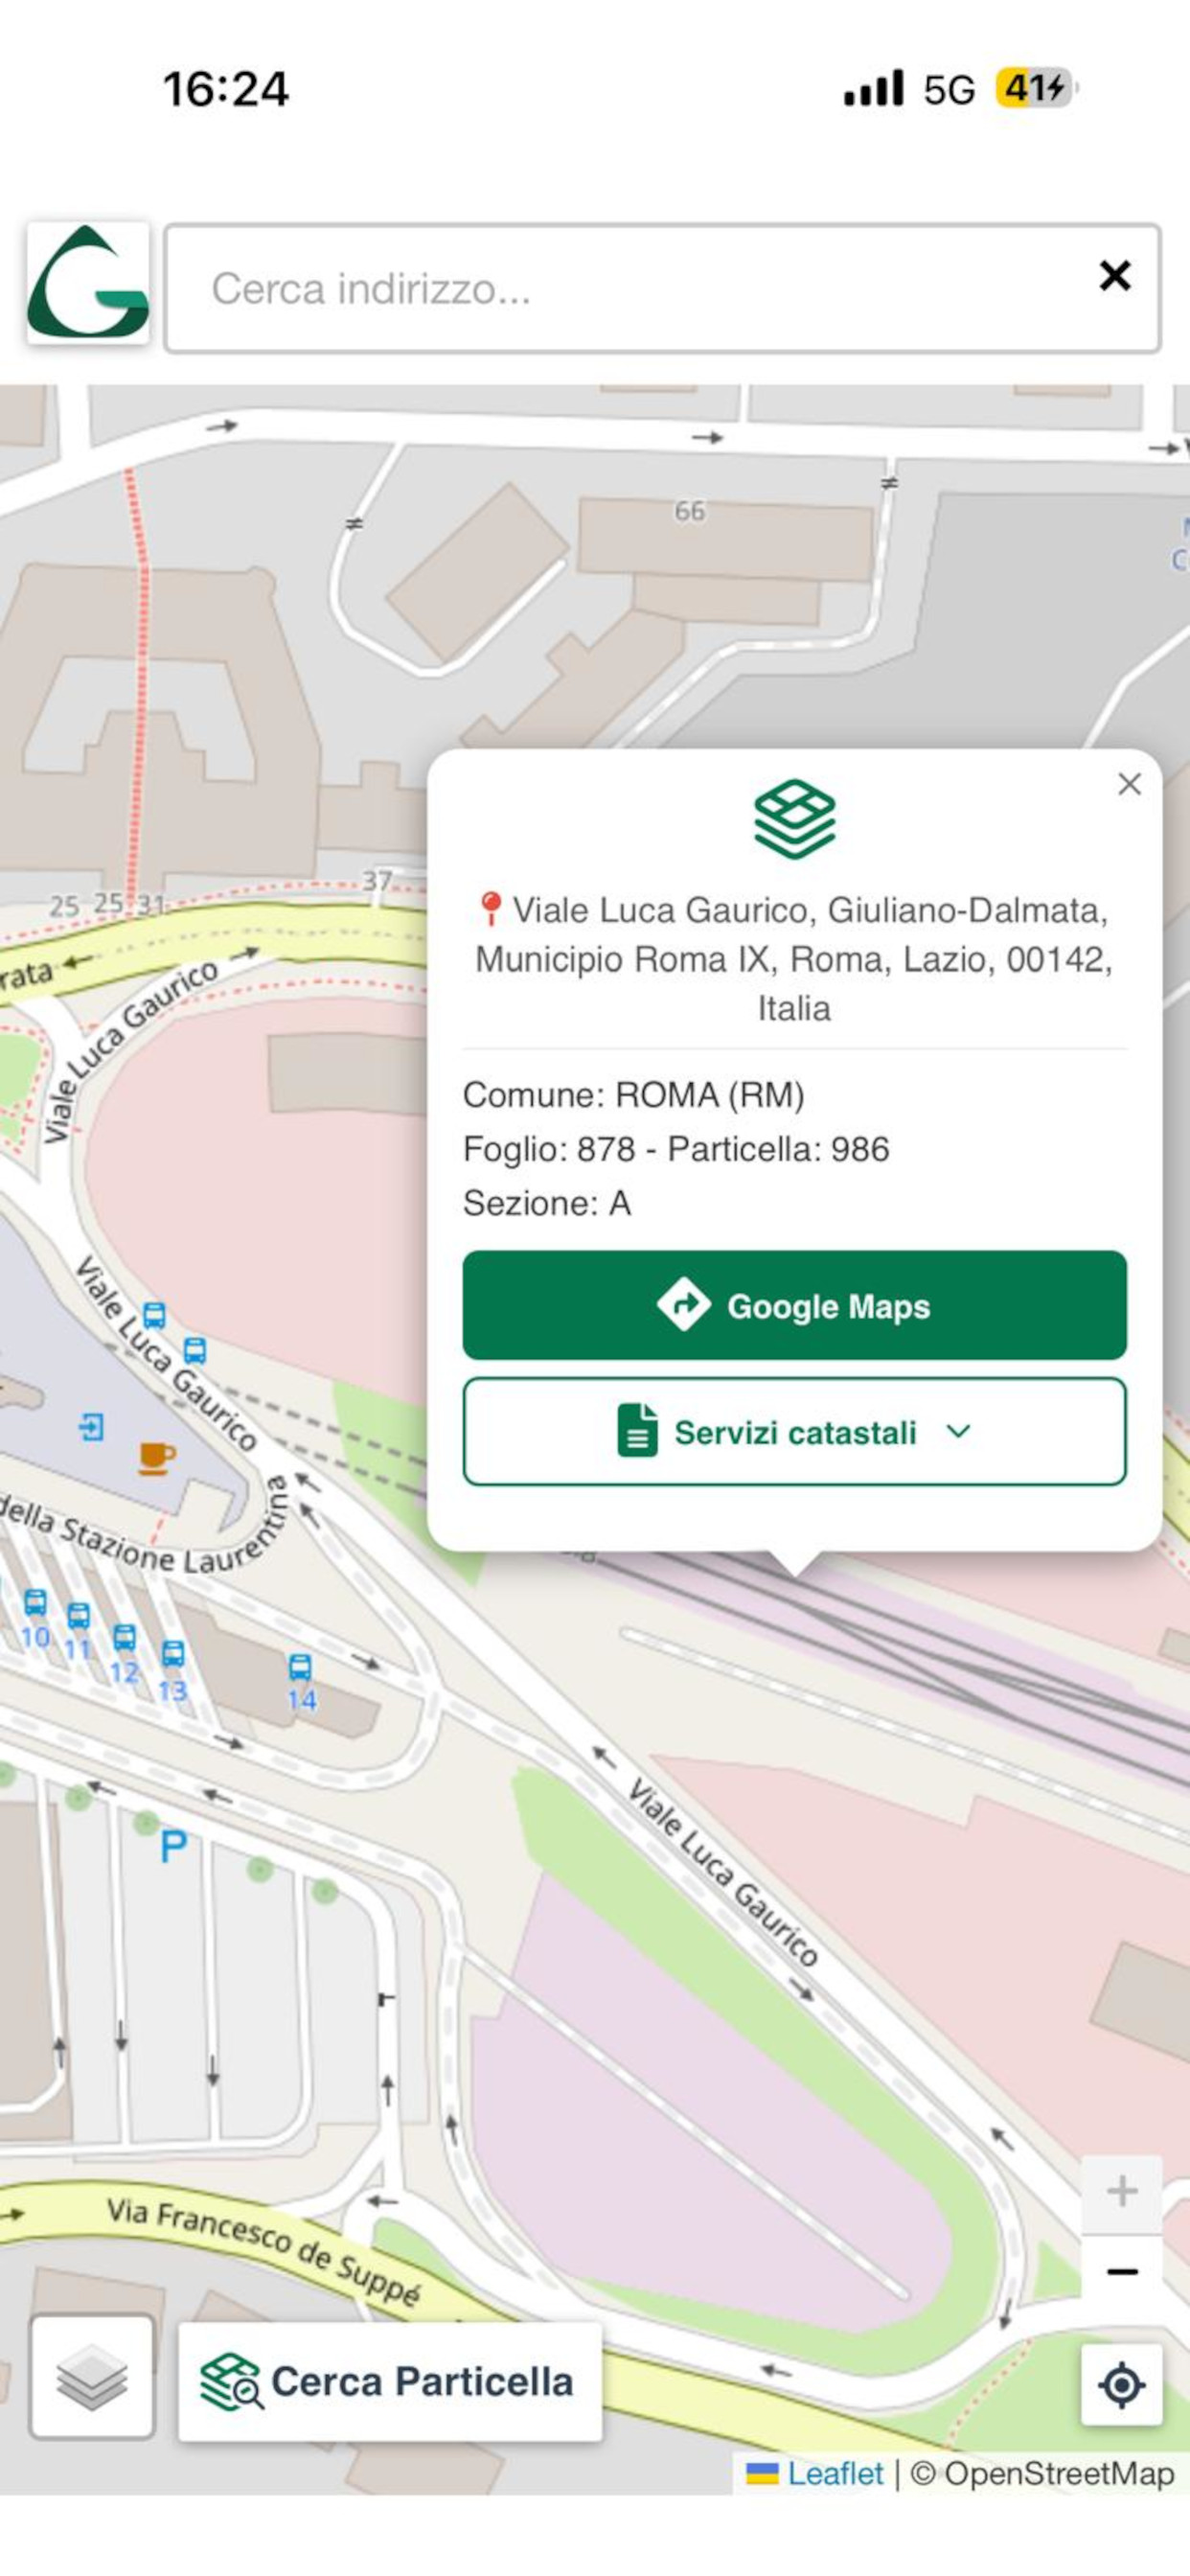The width and height of the screenshot is (1190, 2576).
Task: Tap building number 66 on map
Action: click(689, 511)
